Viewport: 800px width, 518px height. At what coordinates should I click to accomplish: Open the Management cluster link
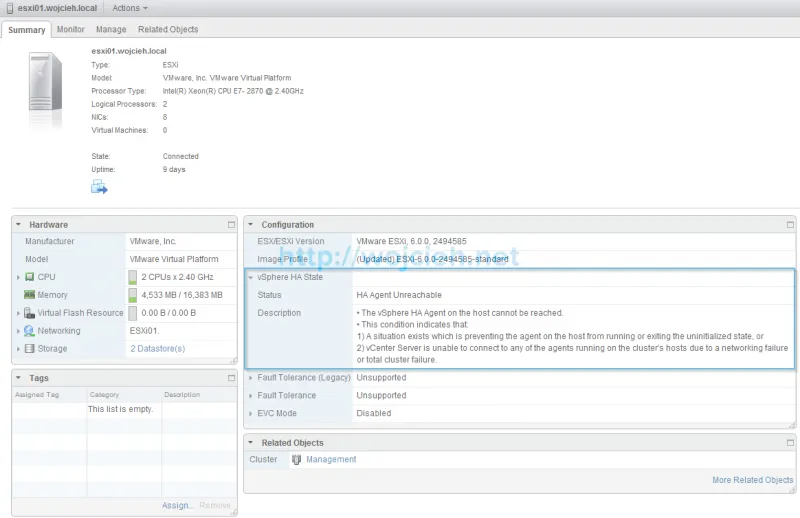pos(331,459)
